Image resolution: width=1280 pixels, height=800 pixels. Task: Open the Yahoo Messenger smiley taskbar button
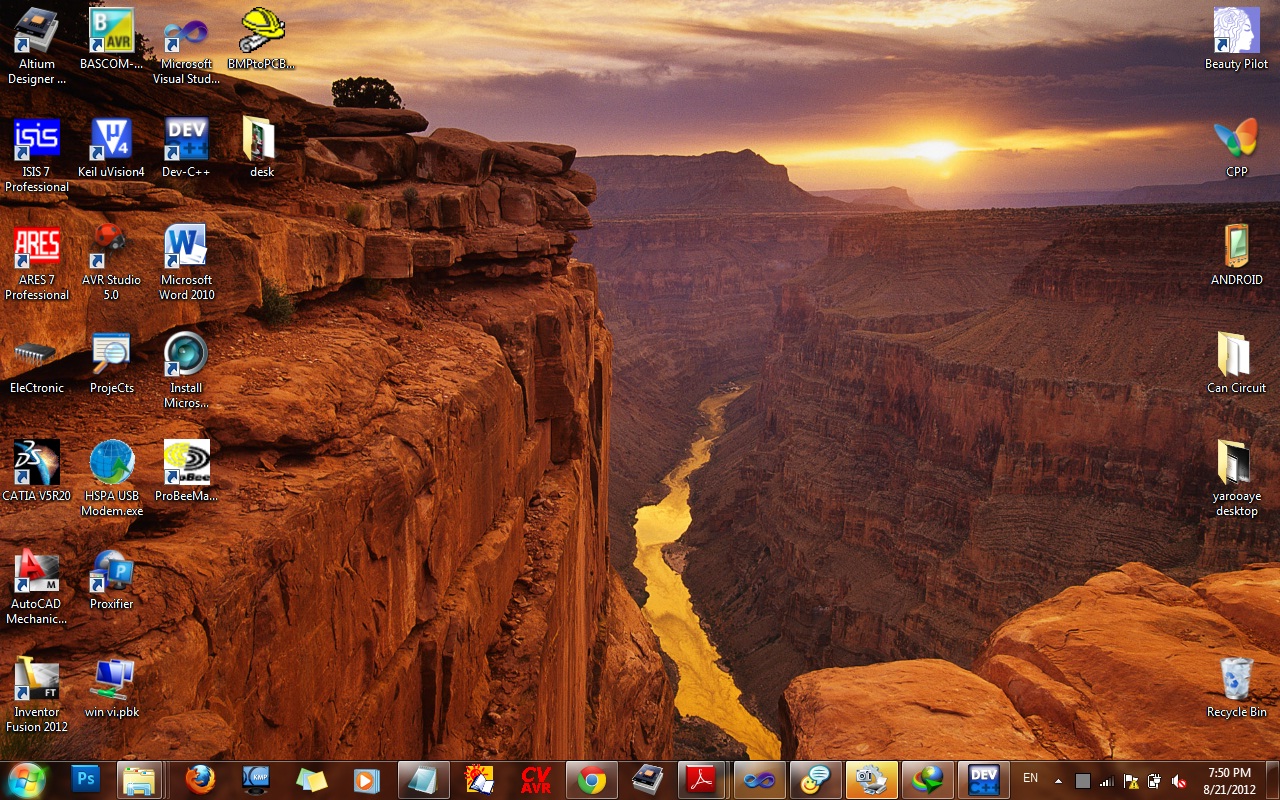point(815,779)
